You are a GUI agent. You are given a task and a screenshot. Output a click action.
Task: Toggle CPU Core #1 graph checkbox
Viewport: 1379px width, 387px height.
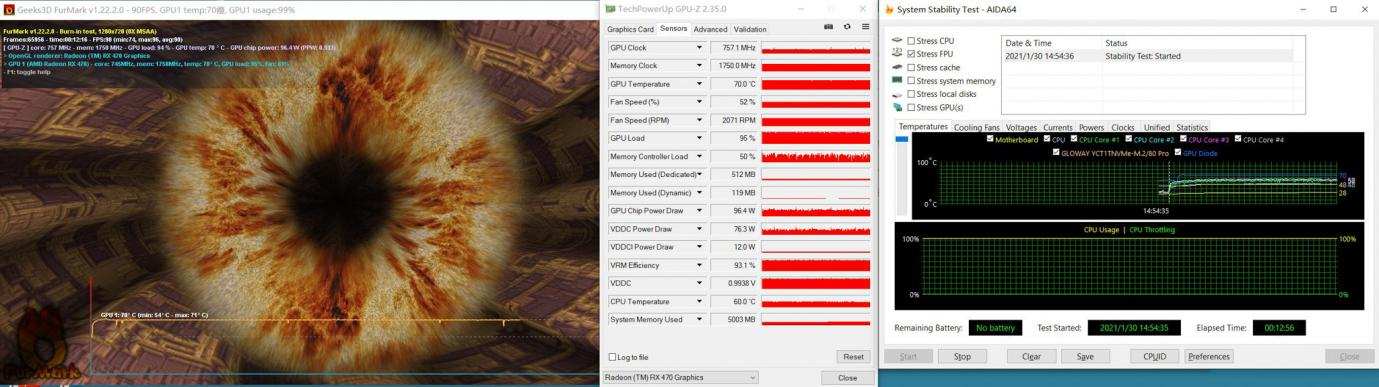[1073, 139]
